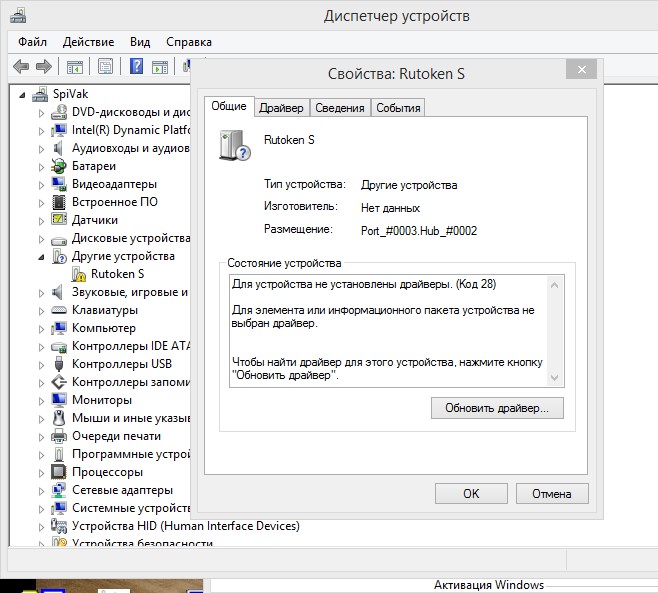Collapse the Другие устройства tree node

(x=42, y=257)
